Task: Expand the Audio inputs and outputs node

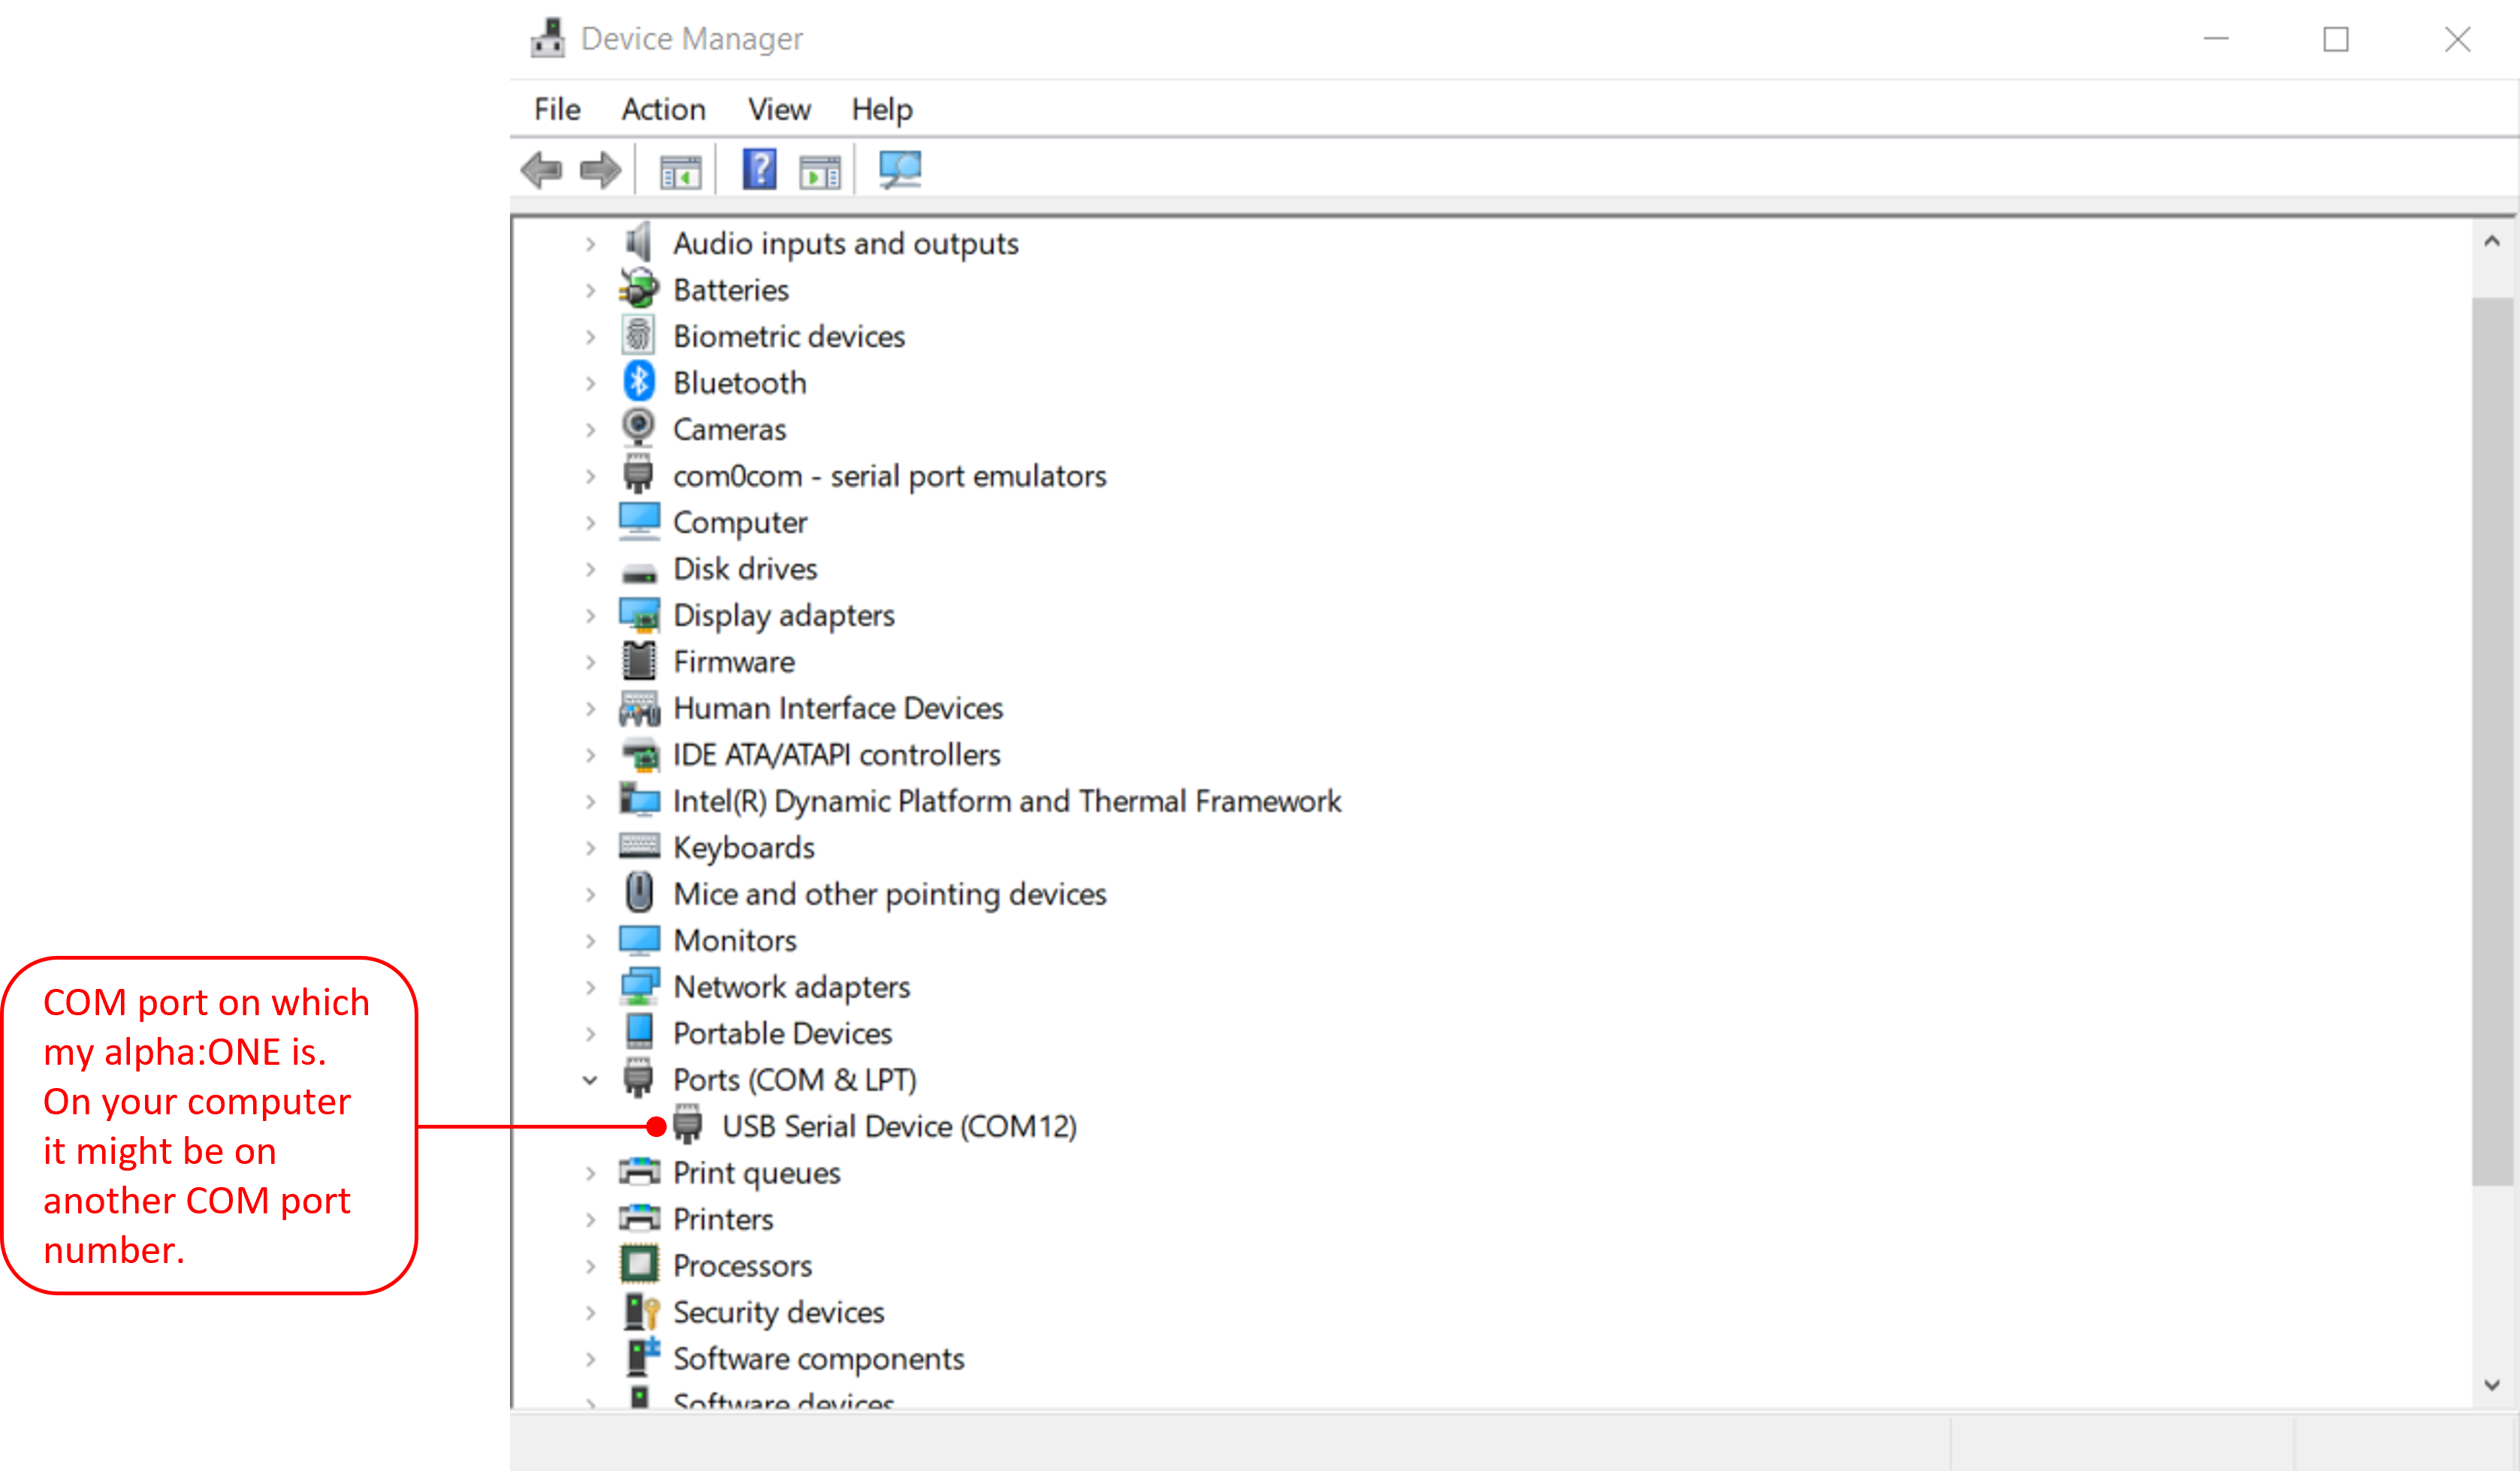Action: pos(590,243)
